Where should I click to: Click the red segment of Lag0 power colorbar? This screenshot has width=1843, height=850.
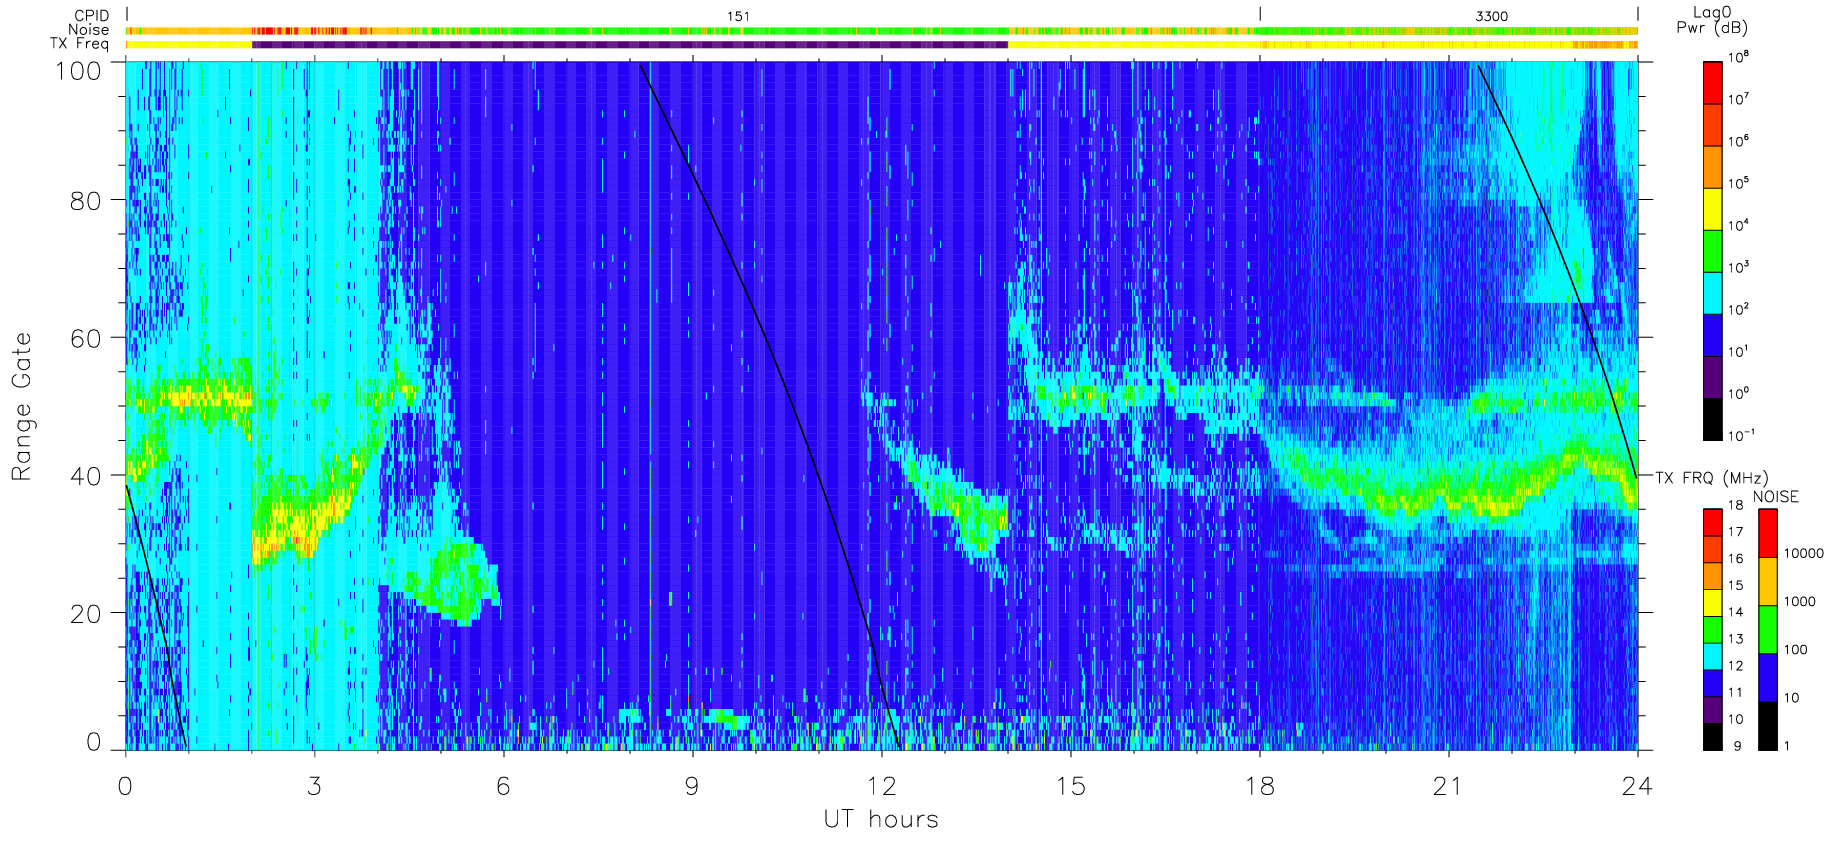click(x=1713, y=83)
